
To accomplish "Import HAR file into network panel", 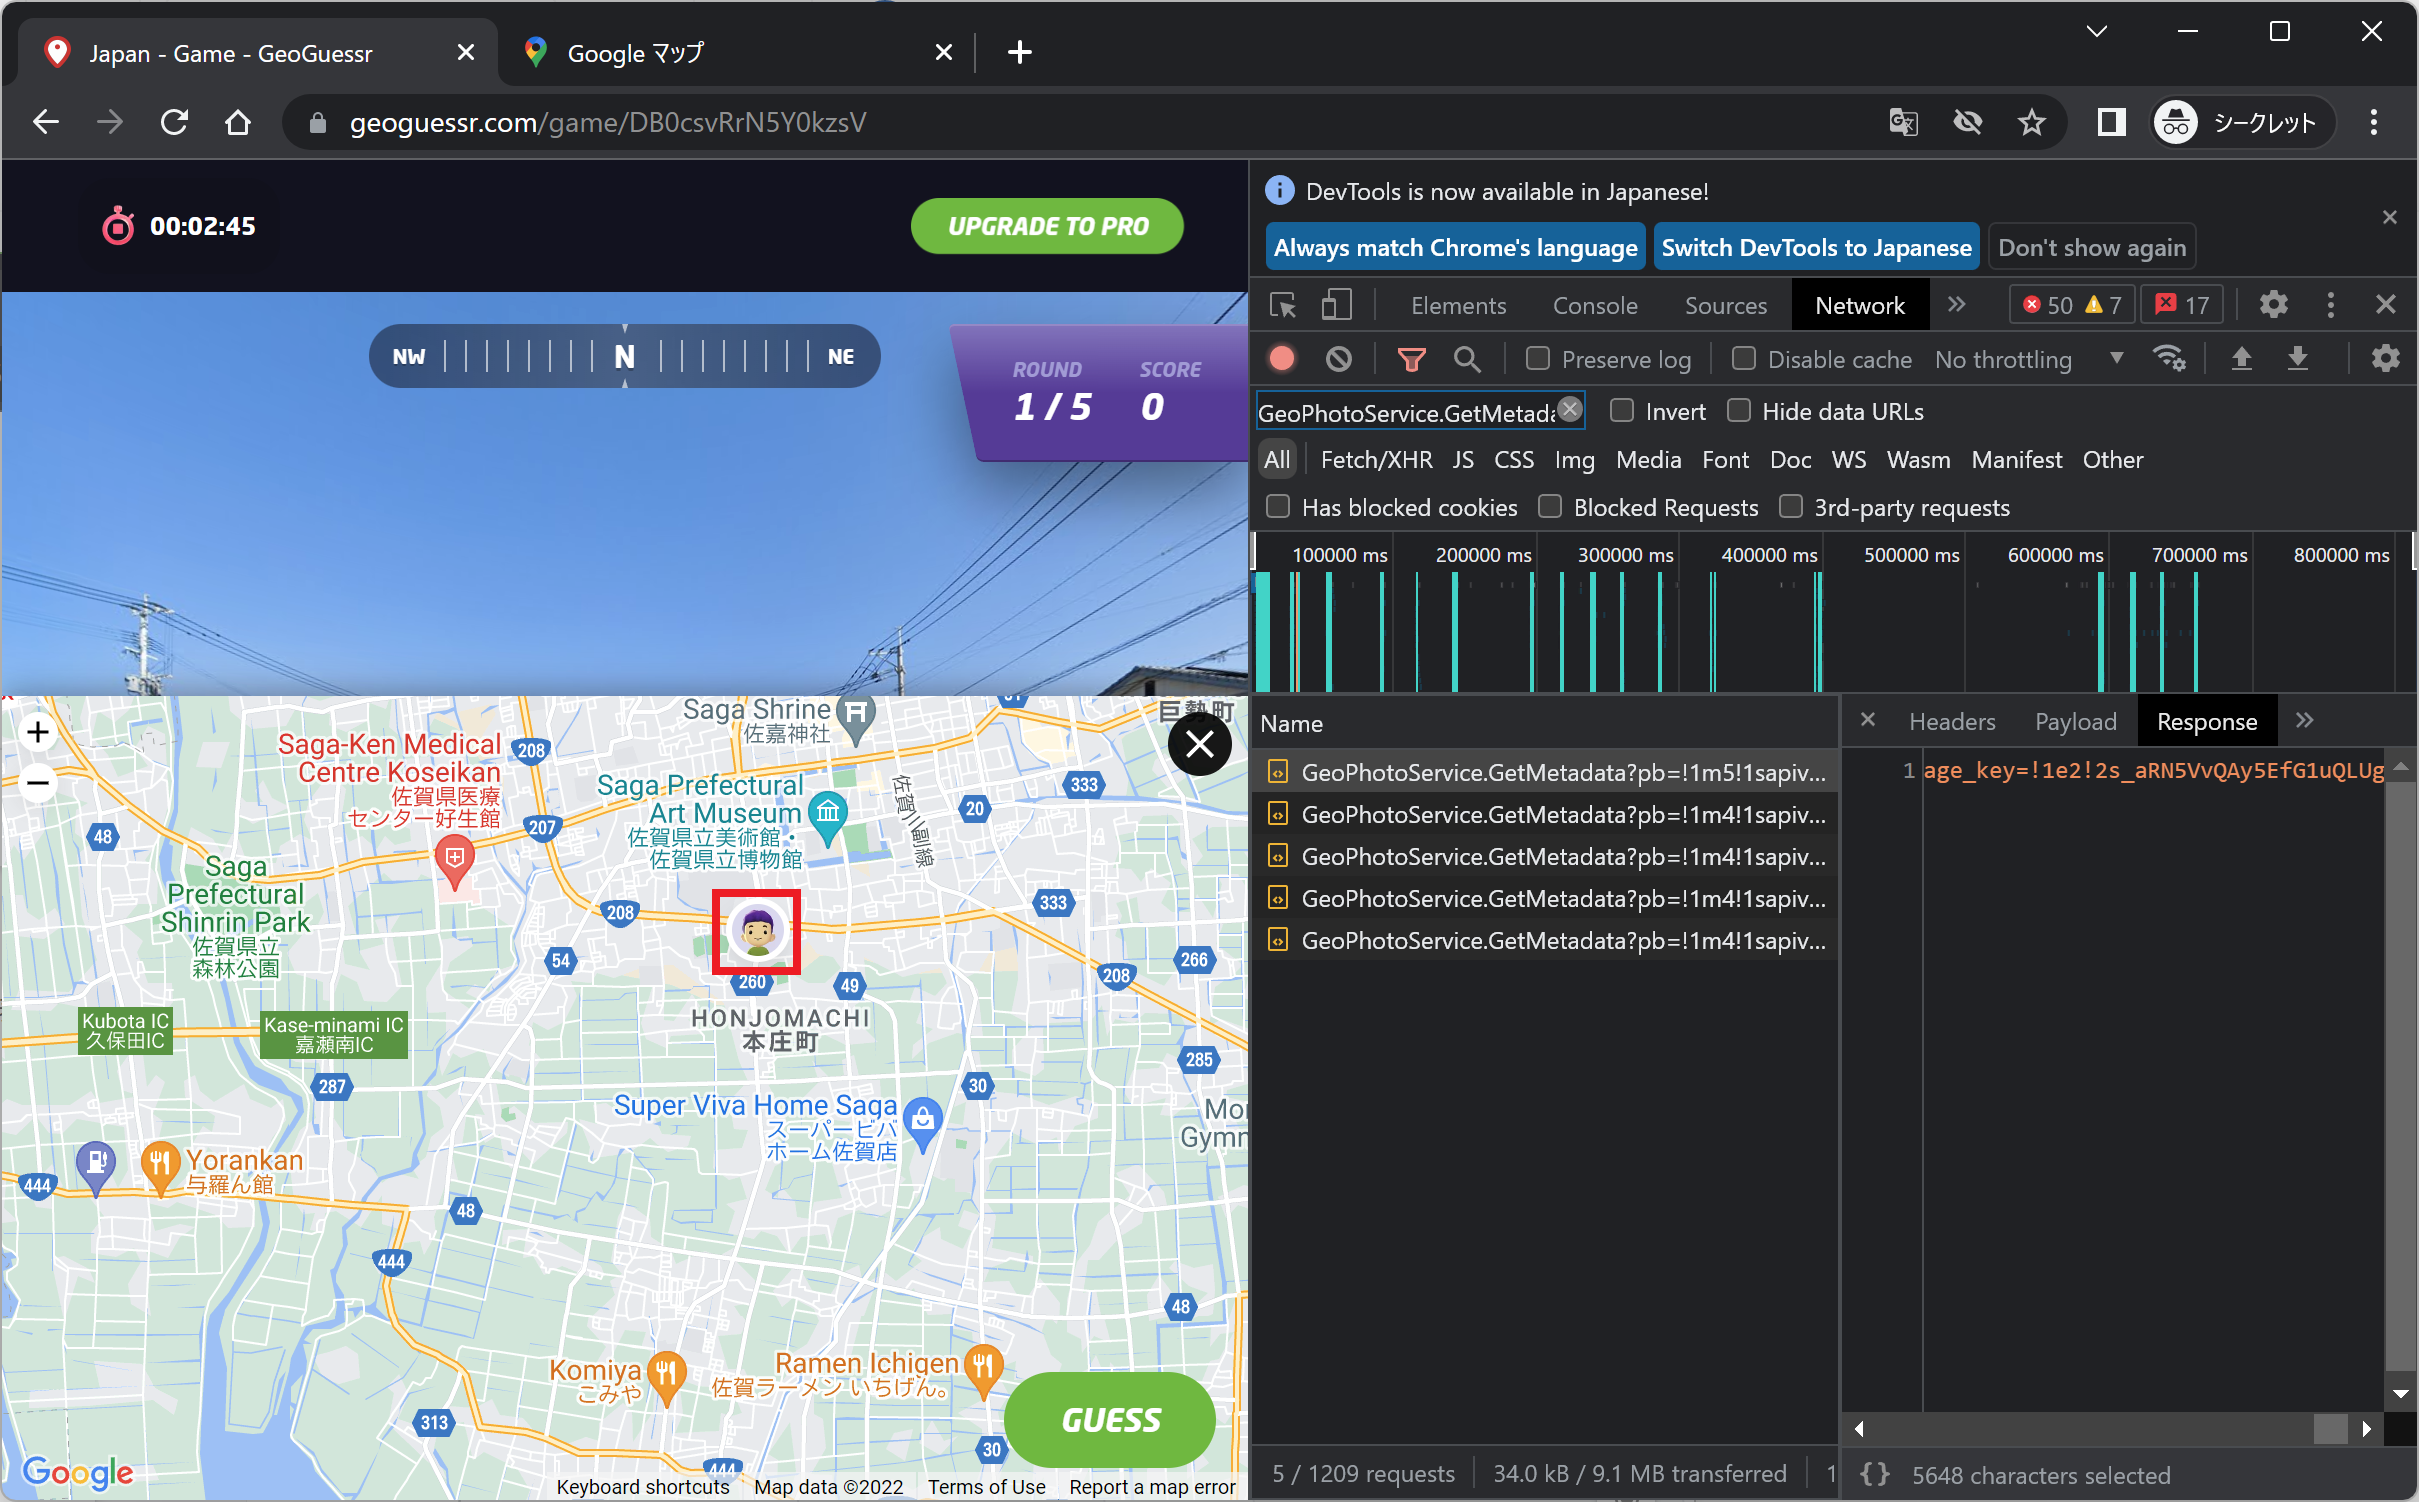I will 2243,358.
